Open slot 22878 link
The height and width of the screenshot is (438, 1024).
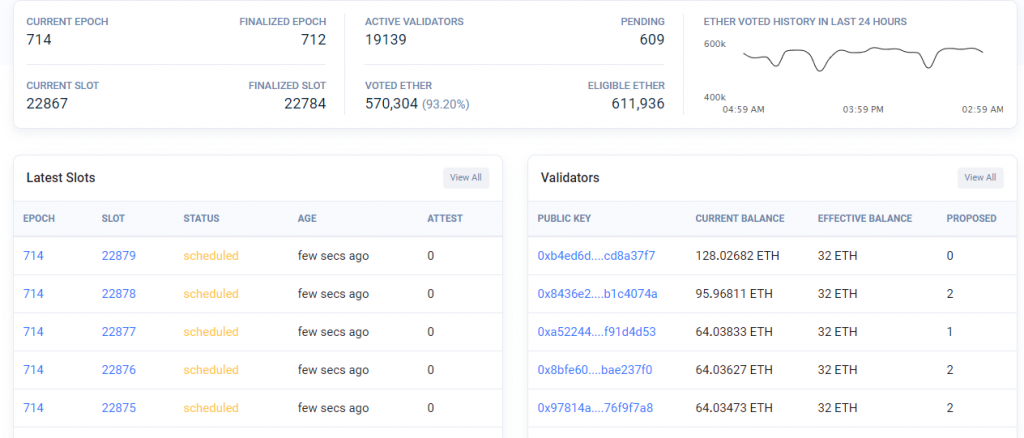pyautogui.click(x=118, y=294)
